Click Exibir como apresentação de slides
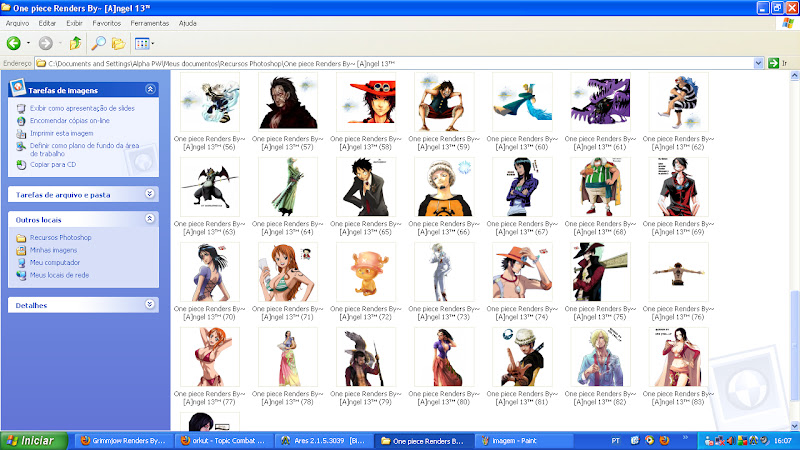The height and width of the screenshot is (450, 800). 82,108
